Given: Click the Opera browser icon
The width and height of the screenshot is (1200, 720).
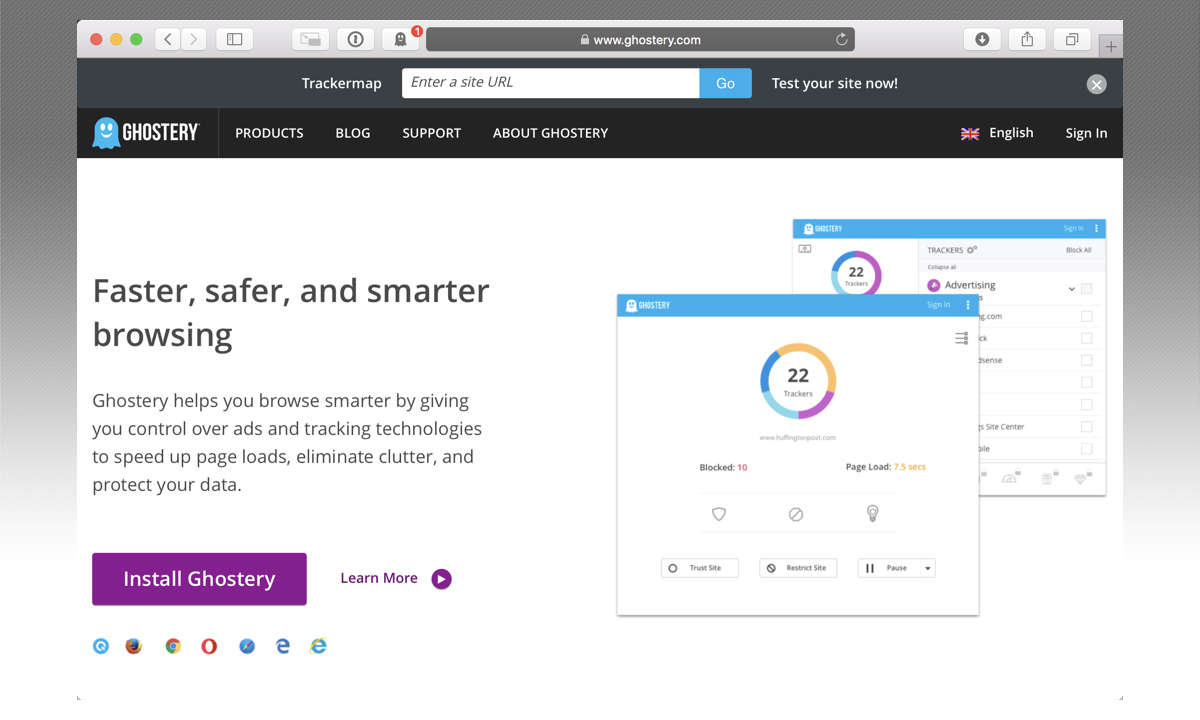Looking at the screenshot, I should (x=209, y=646).
